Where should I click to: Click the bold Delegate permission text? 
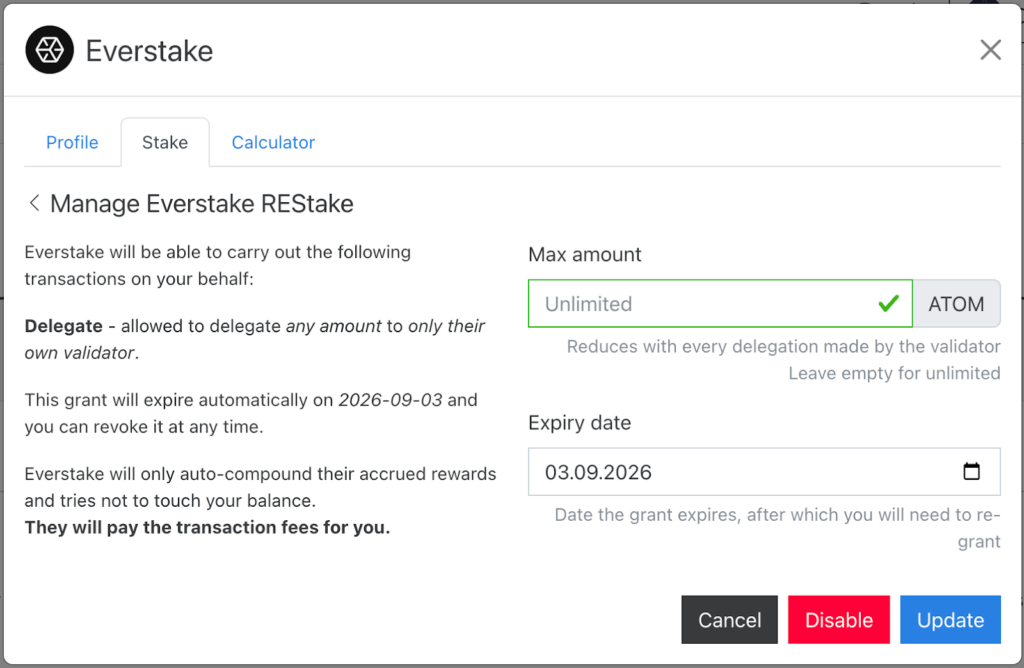[x=64, y=326]
